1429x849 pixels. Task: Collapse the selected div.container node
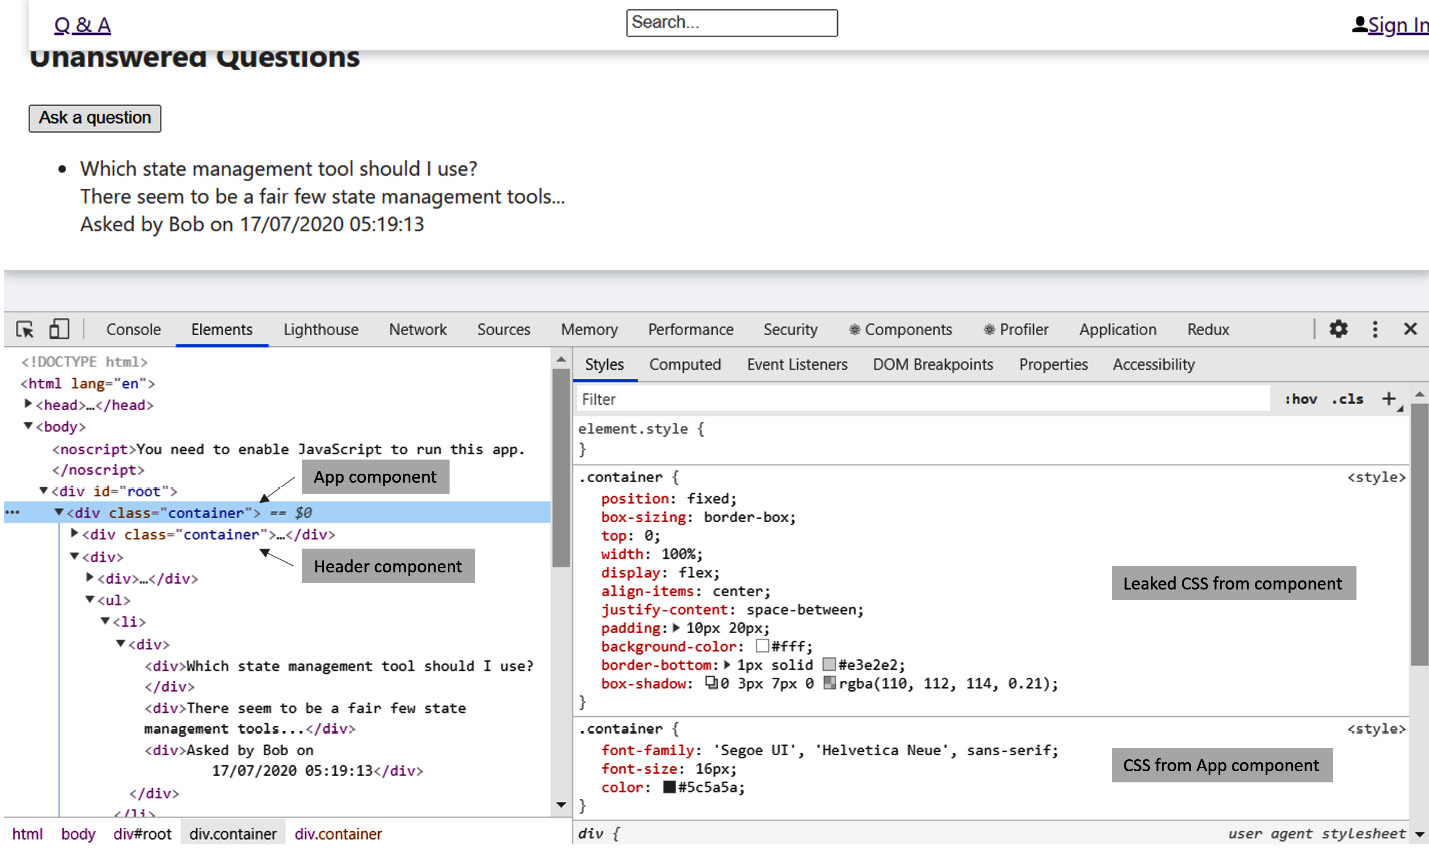[x=59, y=512]
